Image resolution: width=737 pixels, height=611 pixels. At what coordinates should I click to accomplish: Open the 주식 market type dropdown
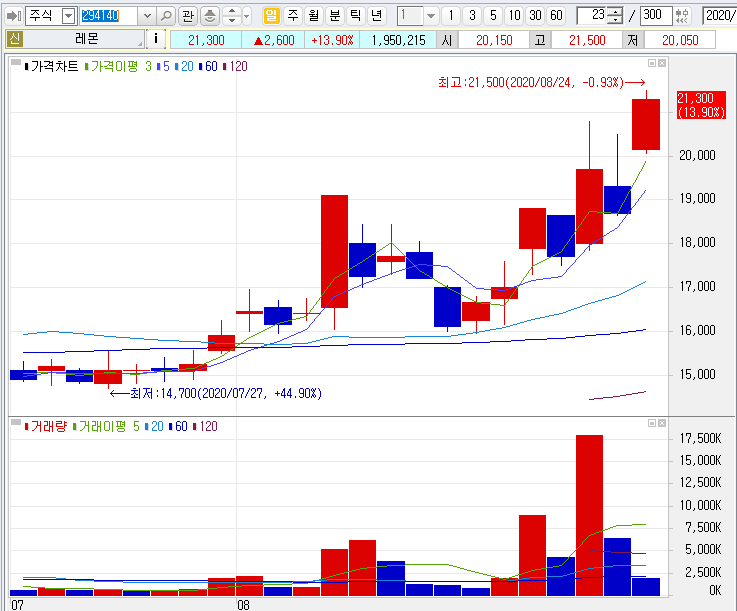pos(69,16)
